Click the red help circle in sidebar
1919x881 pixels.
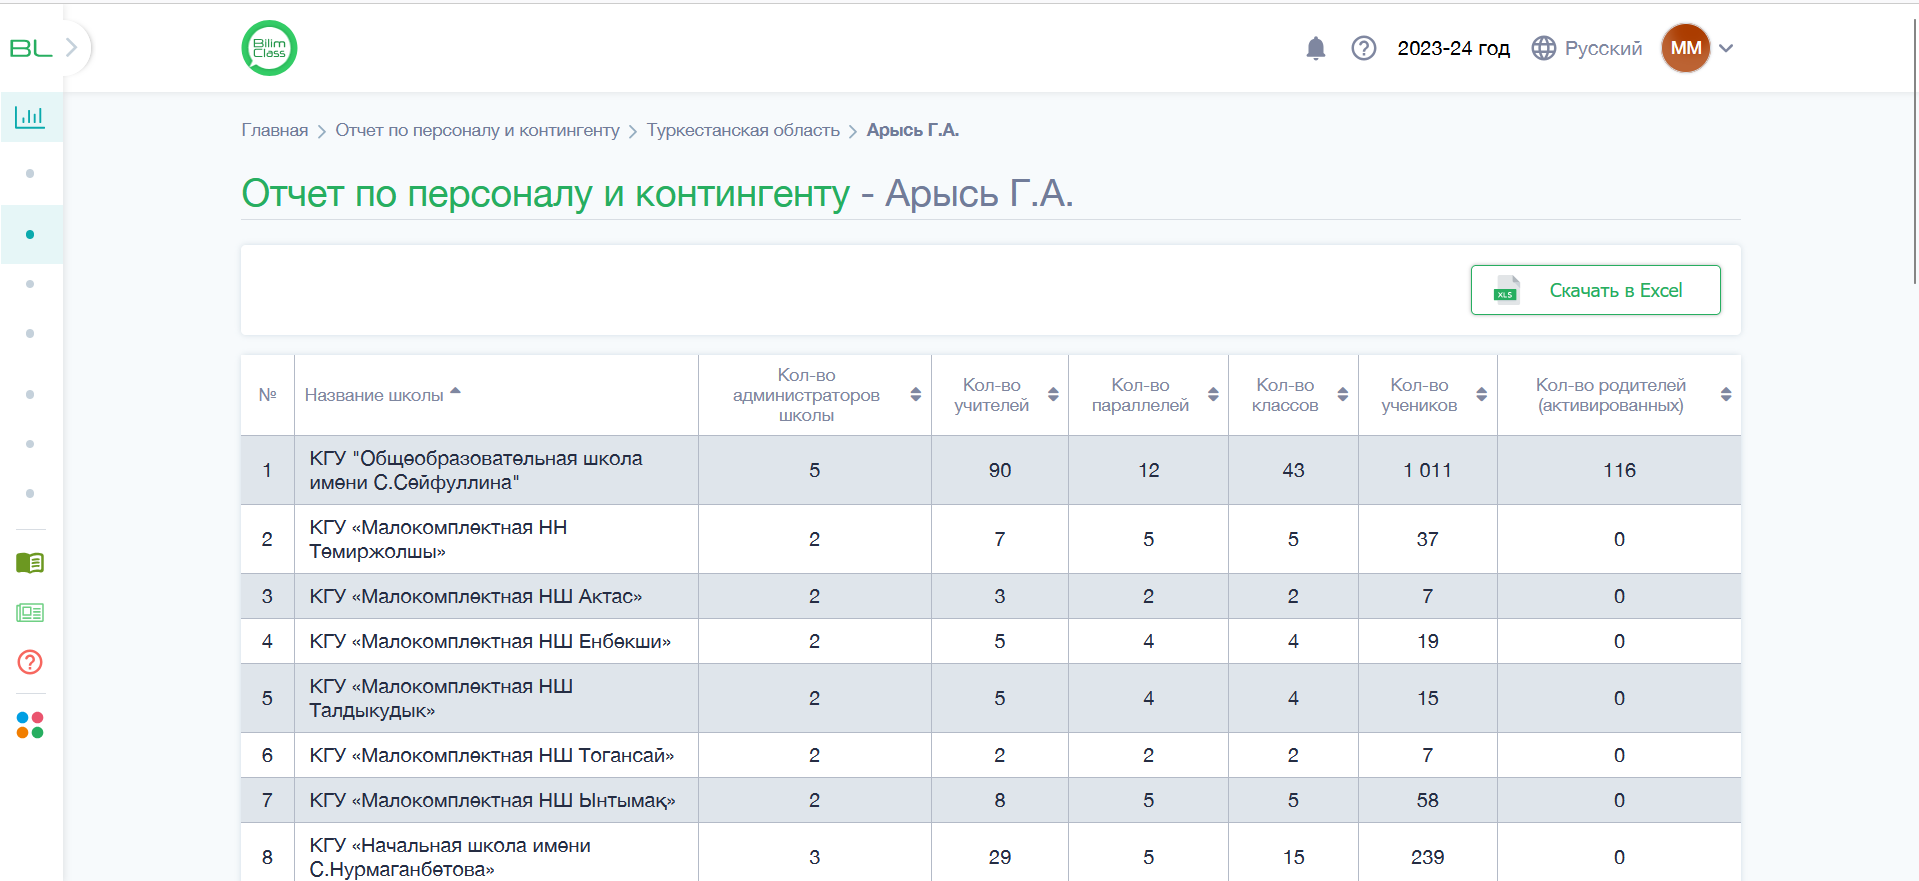(30, 662)
